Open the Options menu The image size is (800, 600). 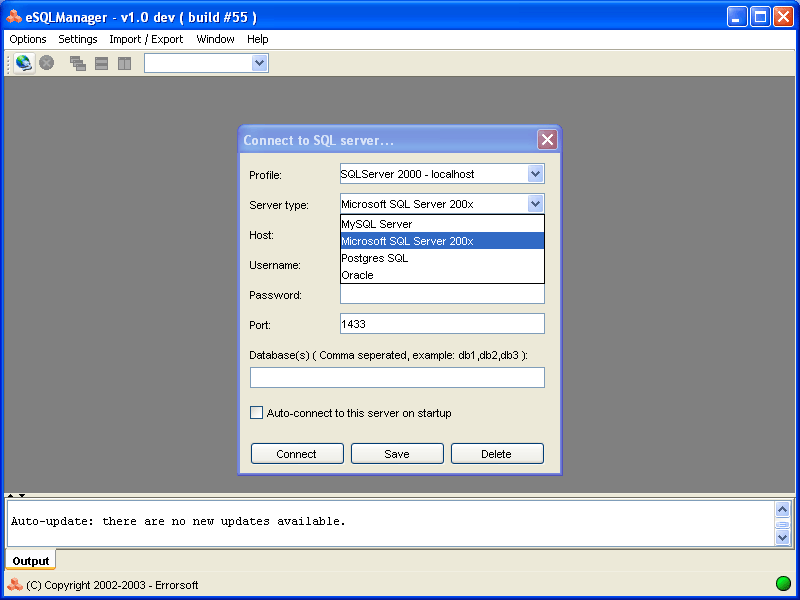[x=28, y=39]
